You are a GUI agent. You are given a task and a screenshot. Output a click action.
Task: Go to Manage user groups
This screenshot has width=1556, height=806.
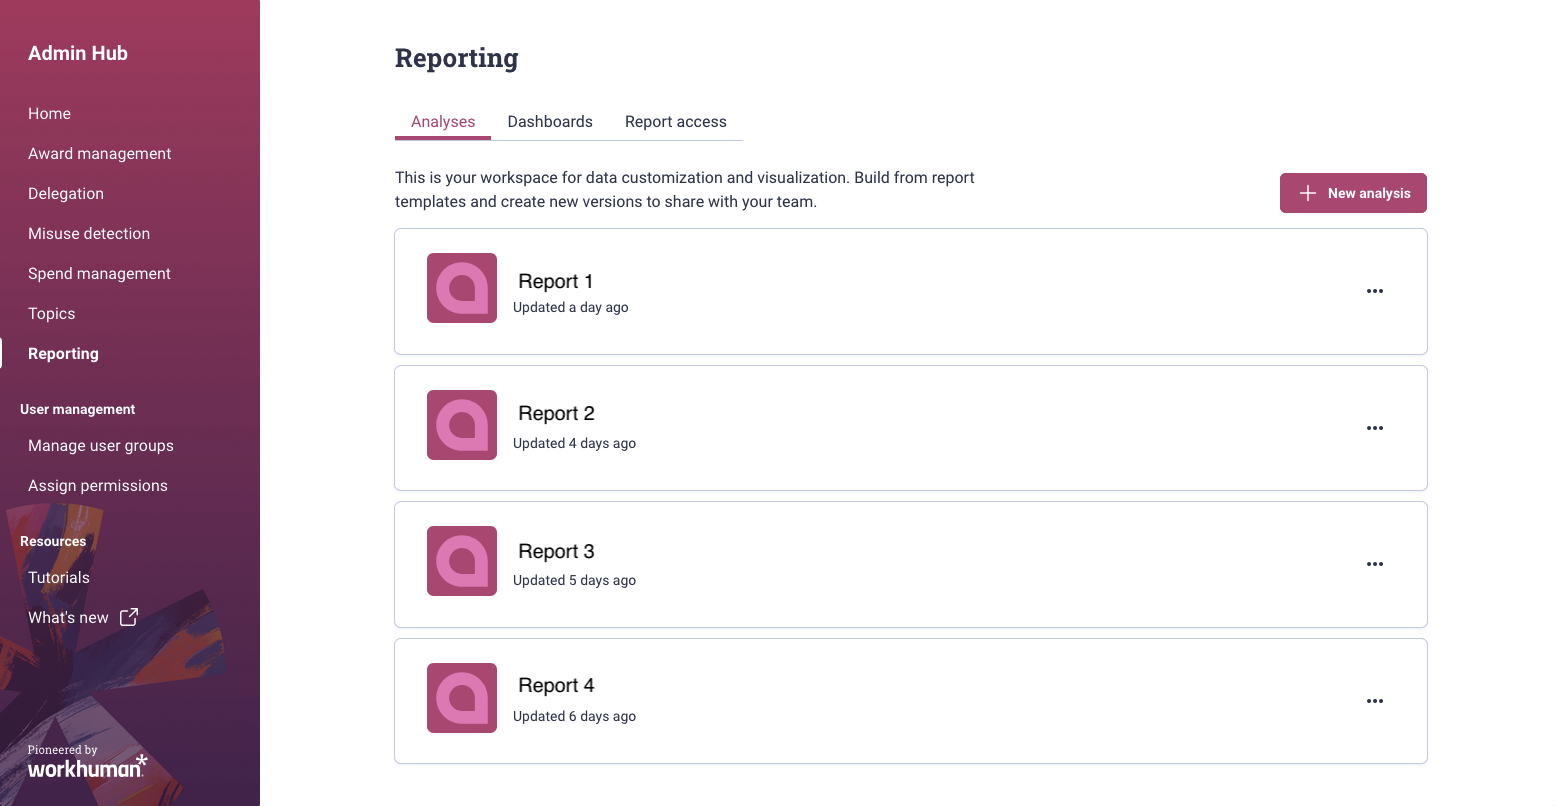coord(101,446)
